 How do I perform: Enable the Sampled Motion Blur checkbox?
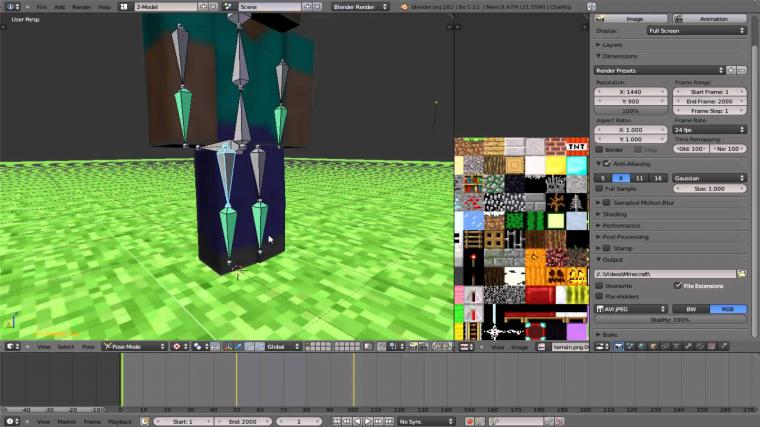tap(606, 203)
